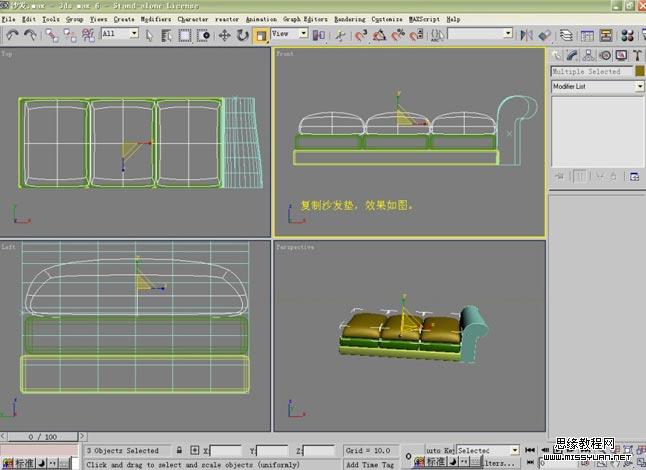Click the Undo arrow icon

click(x=12, y=36)
